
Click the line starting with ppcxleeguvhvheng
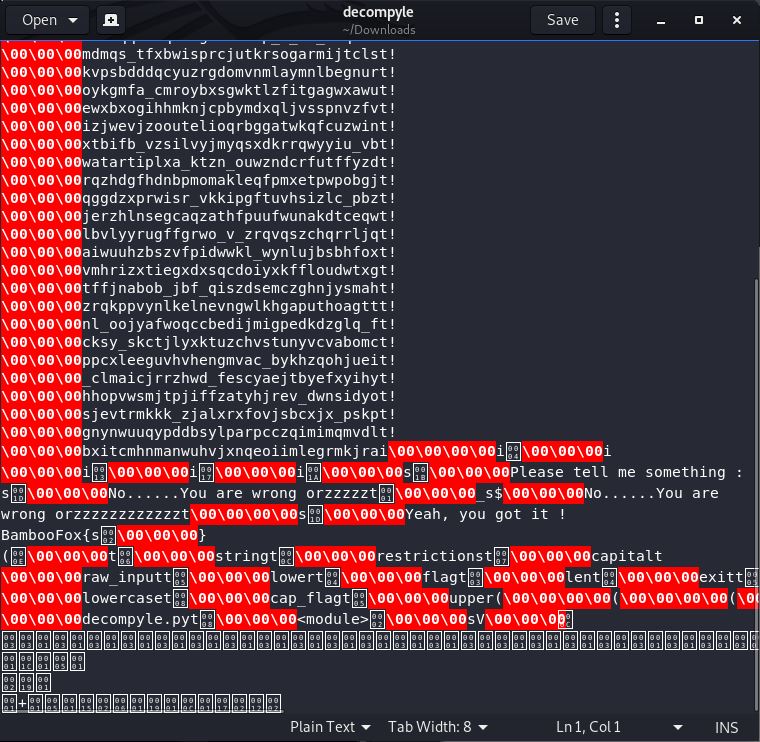198,360
